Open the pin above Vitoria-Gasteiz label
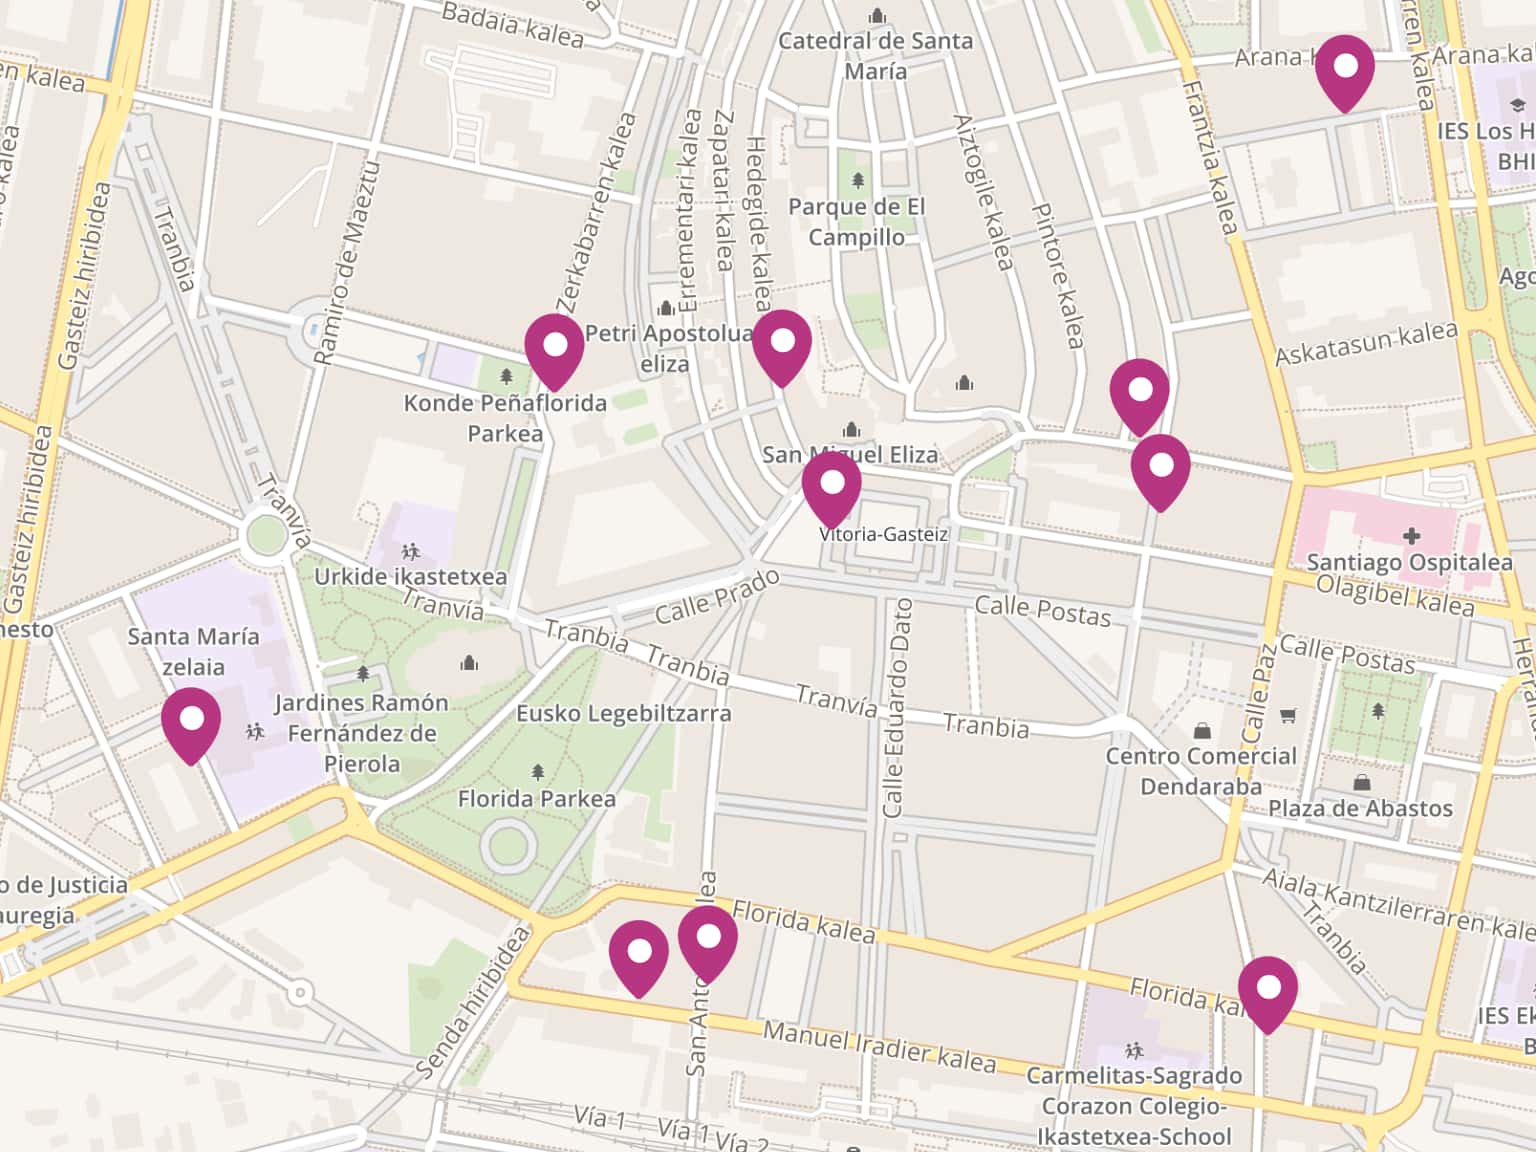 click(x=831, y=486)
